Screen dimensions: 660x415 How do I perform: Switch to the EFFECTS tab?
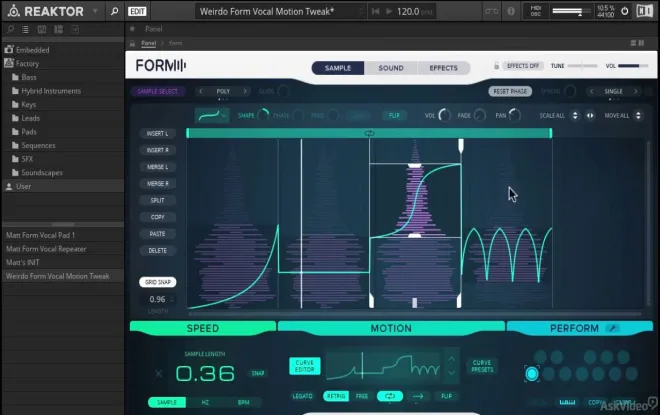pyautogui.click(x=443, y=68)
